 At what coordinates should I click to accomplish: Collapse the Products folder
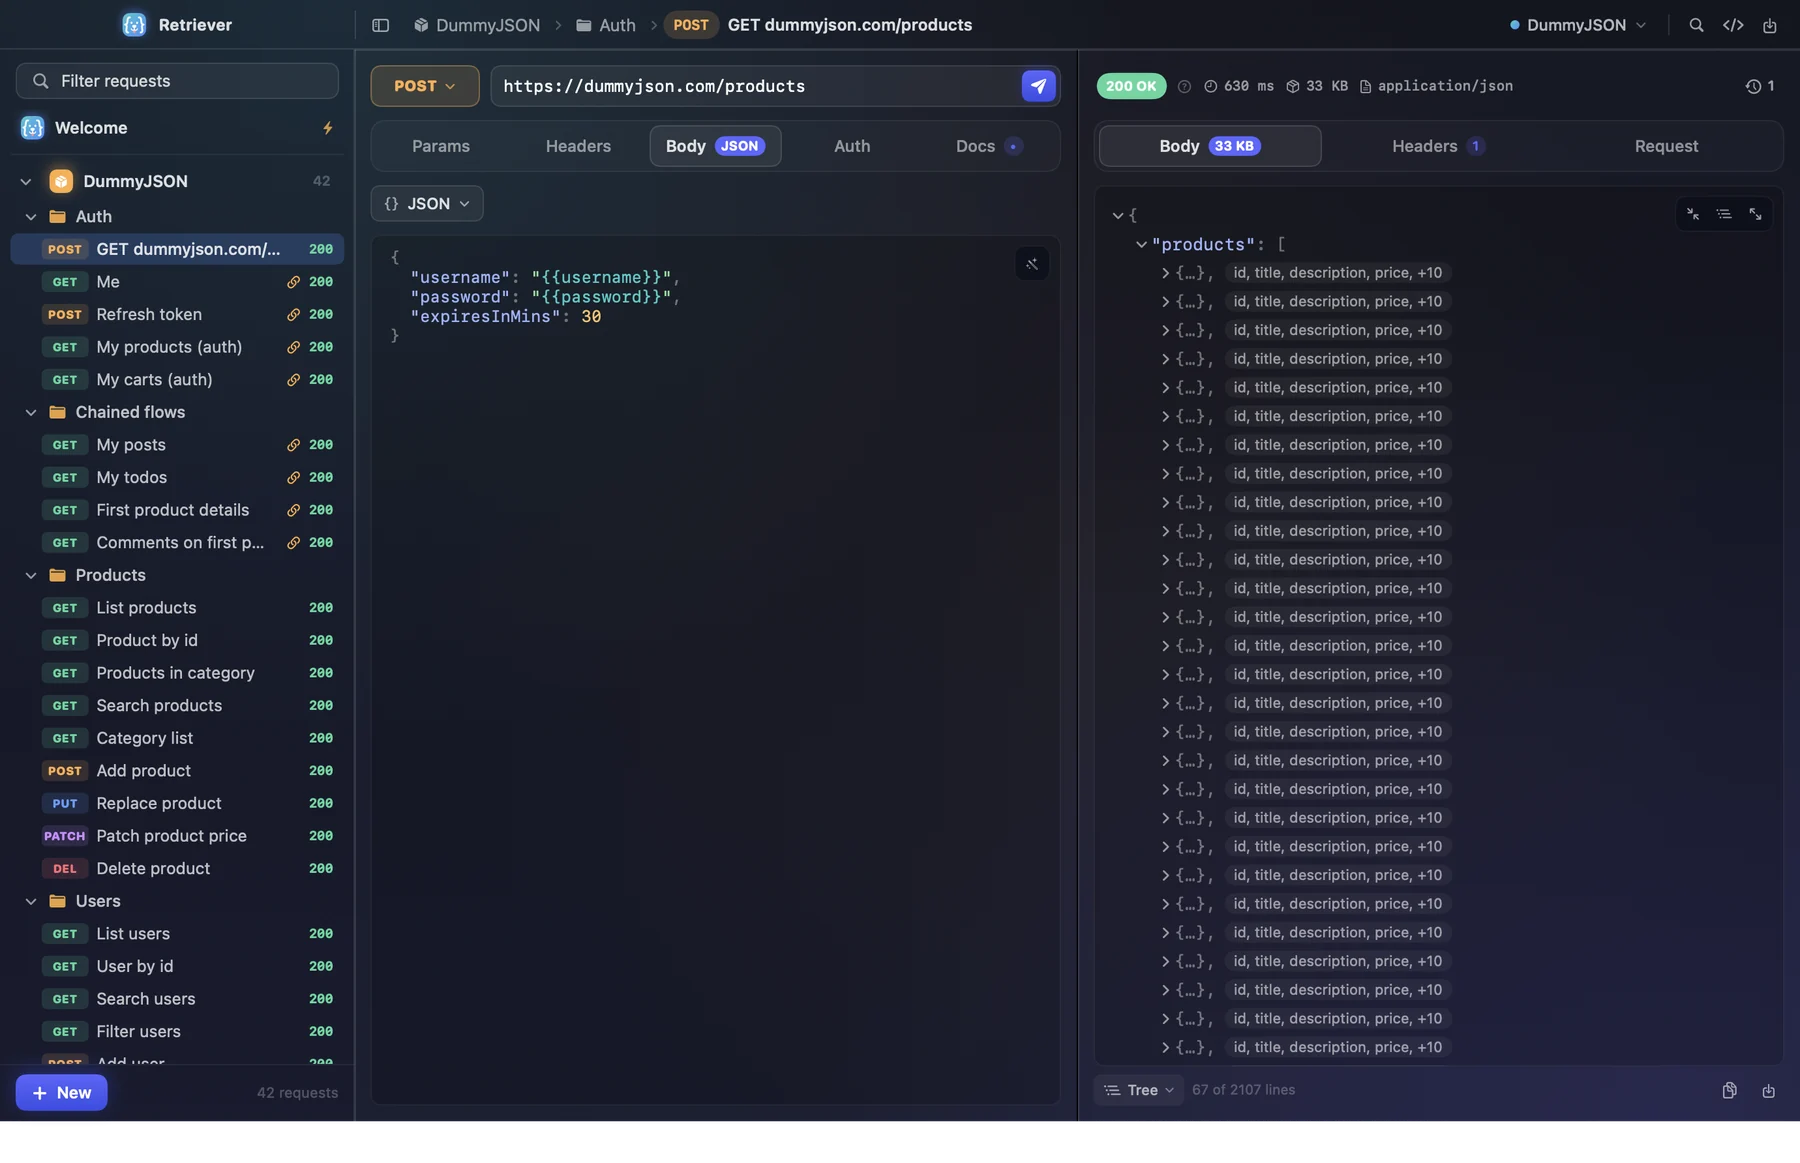(x=31, y=575)
